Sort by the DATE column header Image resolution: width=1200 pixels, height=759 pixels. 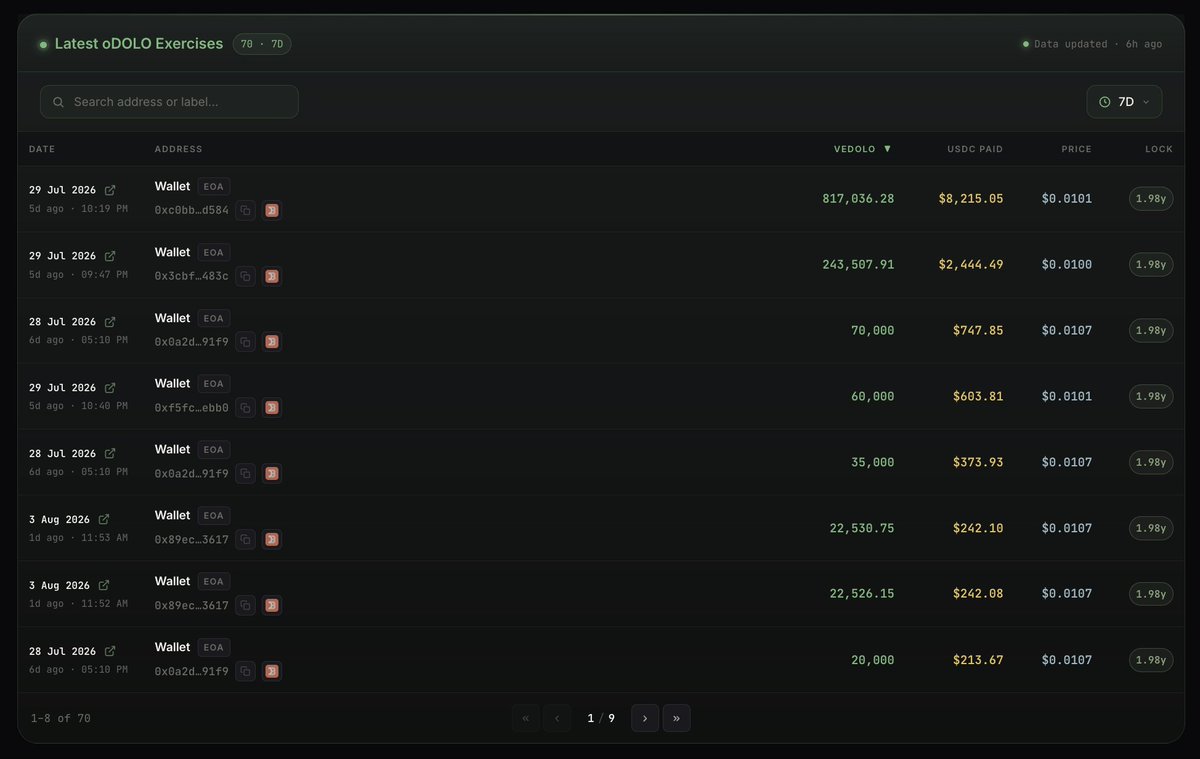pos(42,149)
